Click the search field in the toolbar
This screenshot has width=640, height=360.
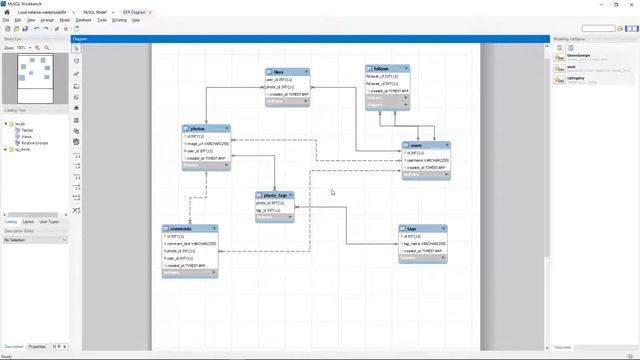(x=598, y=28)
